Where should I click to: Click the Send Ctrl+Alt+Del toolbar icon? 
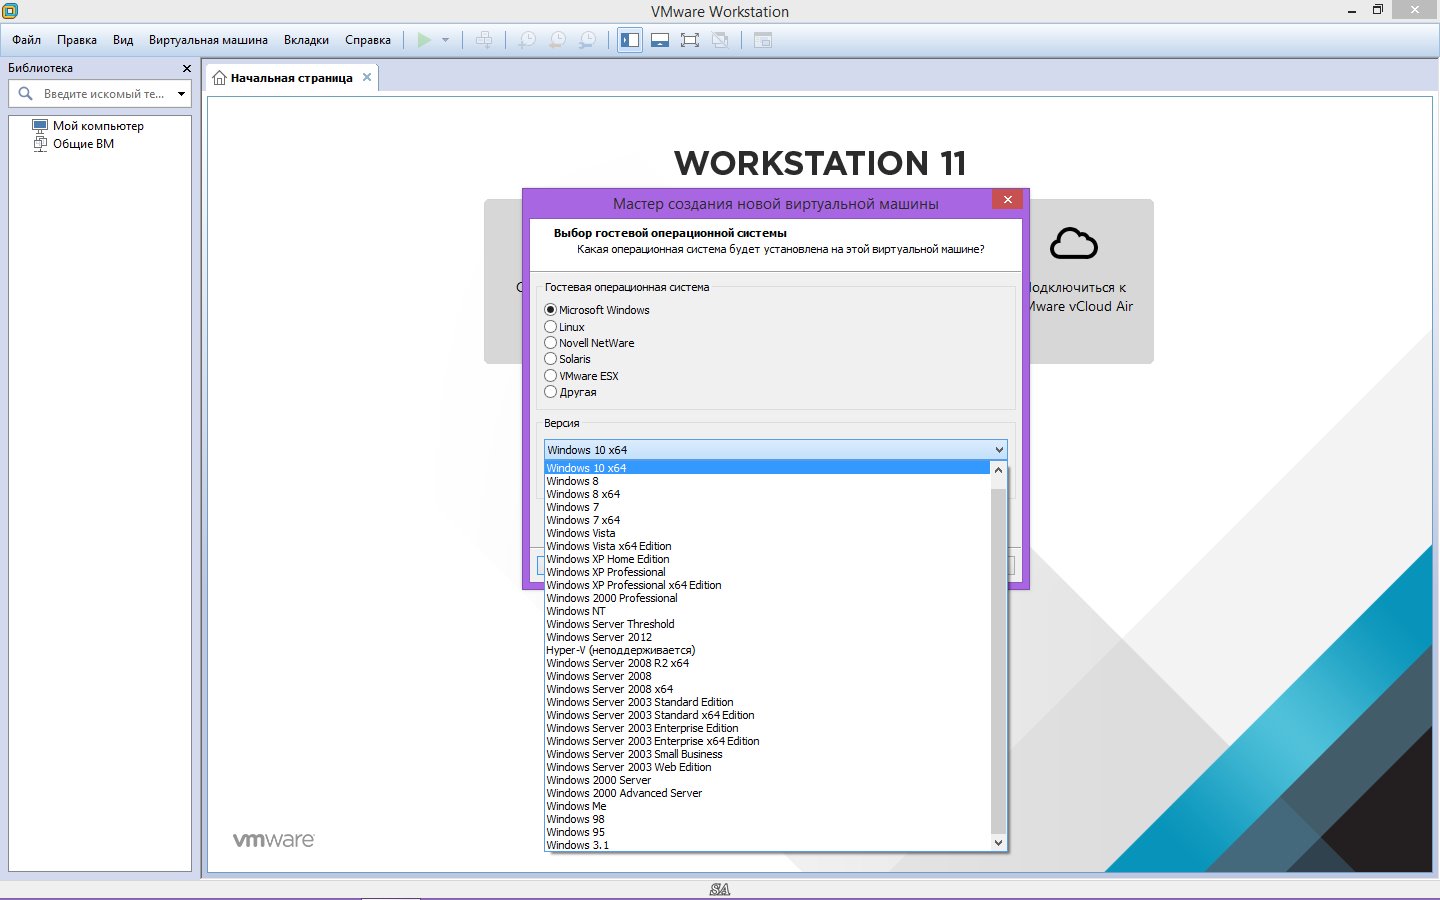(x=484, y=40)
